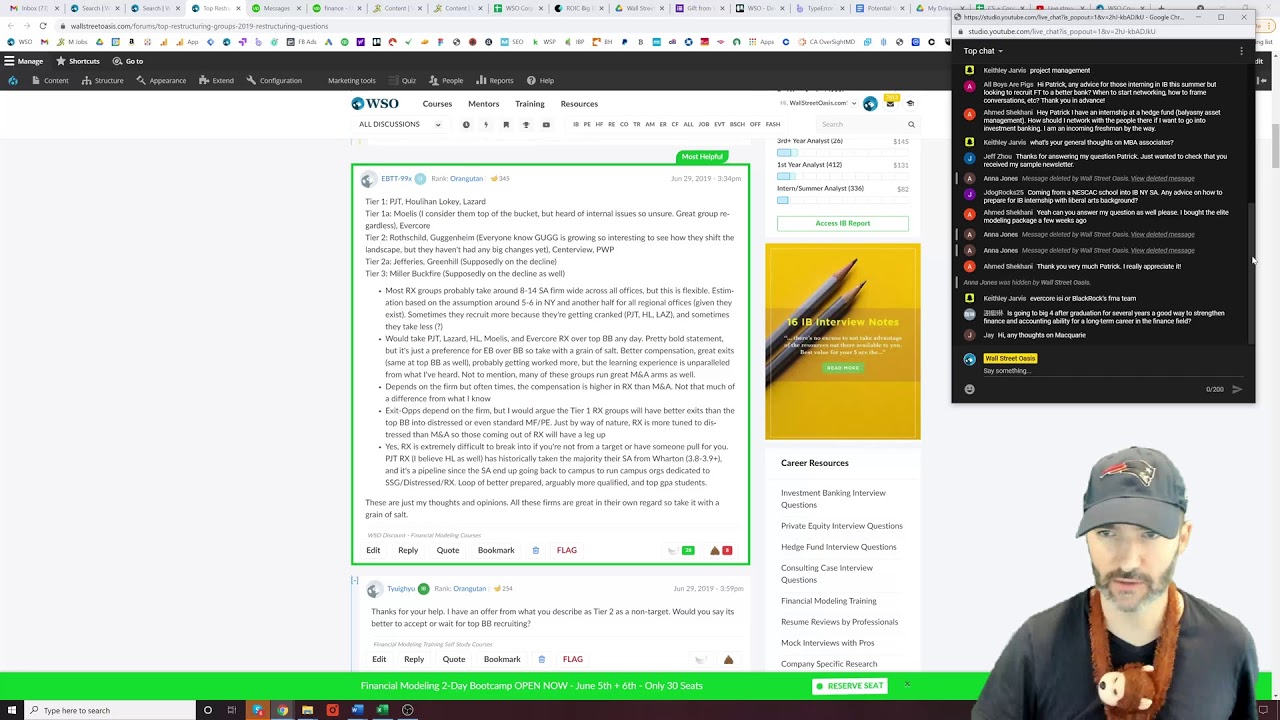This screenshot has width=1280, height=720.
Task: Open the Extend admin menu
Action: 216,80
